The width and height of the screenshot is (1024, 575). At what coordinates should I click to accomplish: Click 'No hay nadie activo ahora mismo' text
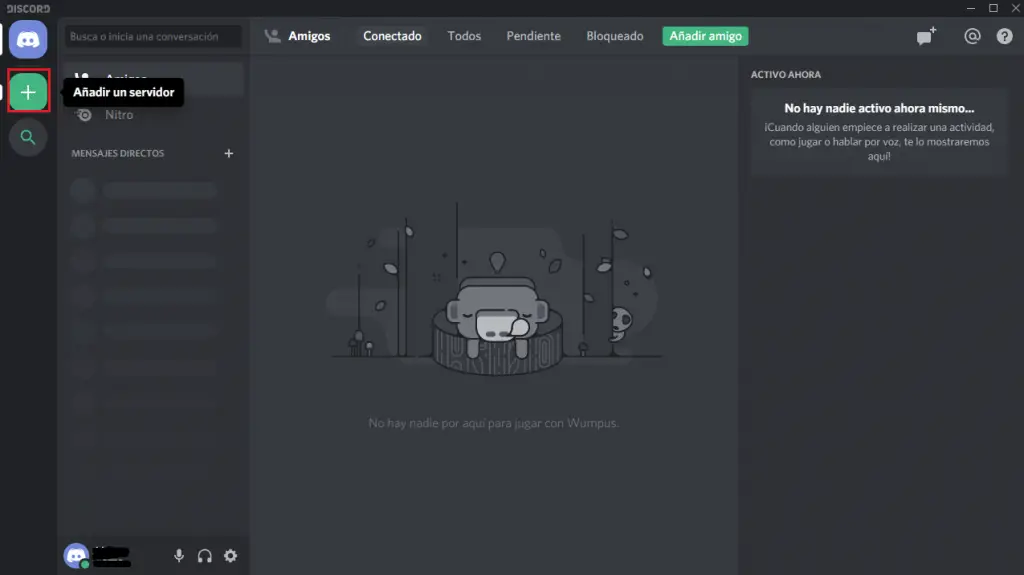pyautogui.click(x=879, y=108)
